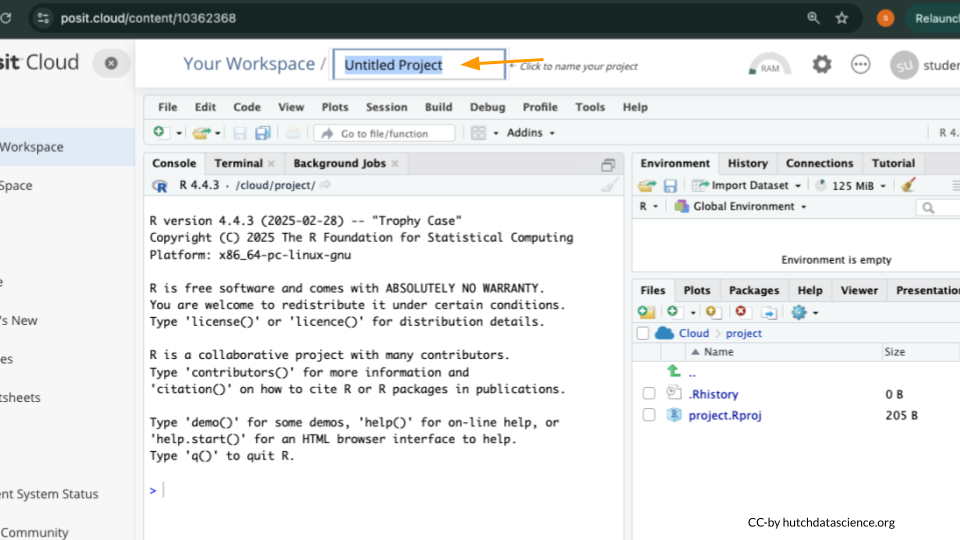This screenshot has width=960, height=540.
Task: Click the R logo in the console header
Action: tap(159, 186)
